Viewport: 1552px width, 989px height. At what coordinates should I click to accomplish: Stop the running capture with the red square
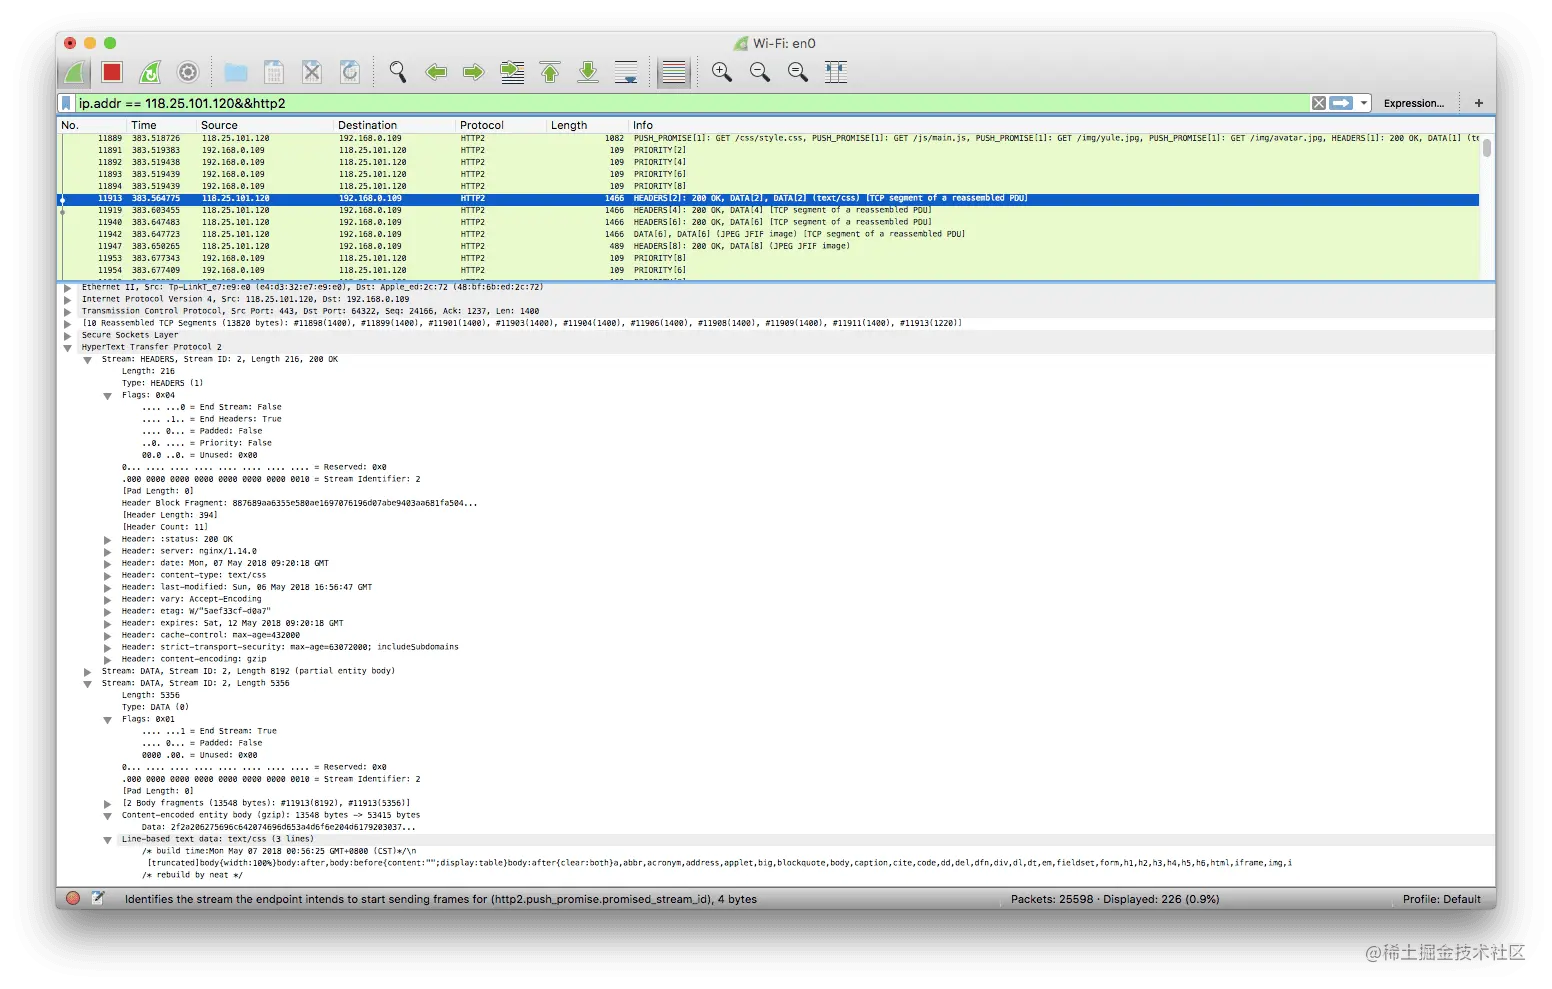(x=112, y=72)
